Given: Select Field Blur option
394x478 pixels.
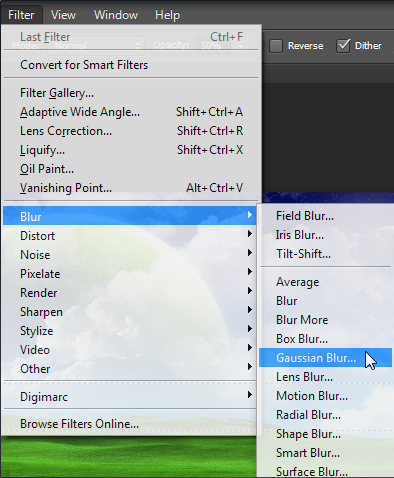Looking at the screenshot, I should coord(325,216).
